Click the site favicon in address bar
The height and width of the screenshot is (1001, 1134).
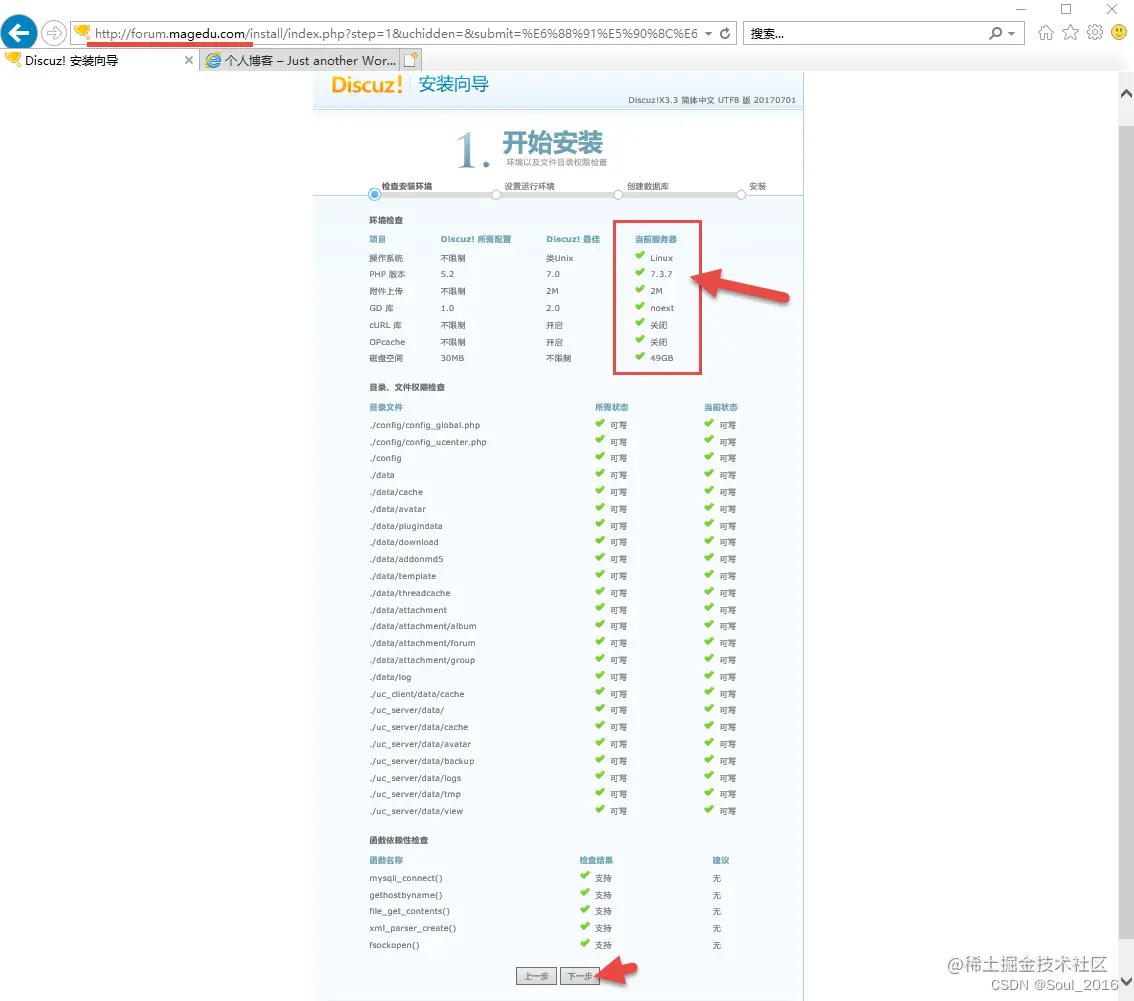click(x=82, y=33)
